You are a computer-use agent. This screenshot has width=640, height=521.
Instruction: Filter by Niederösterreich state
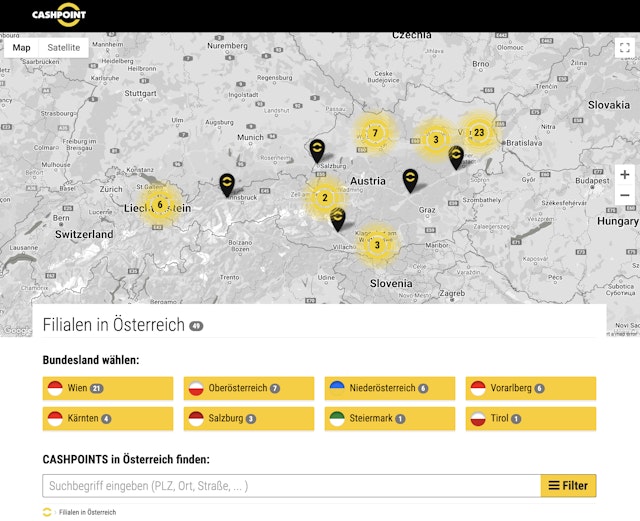tap(390, 388)
